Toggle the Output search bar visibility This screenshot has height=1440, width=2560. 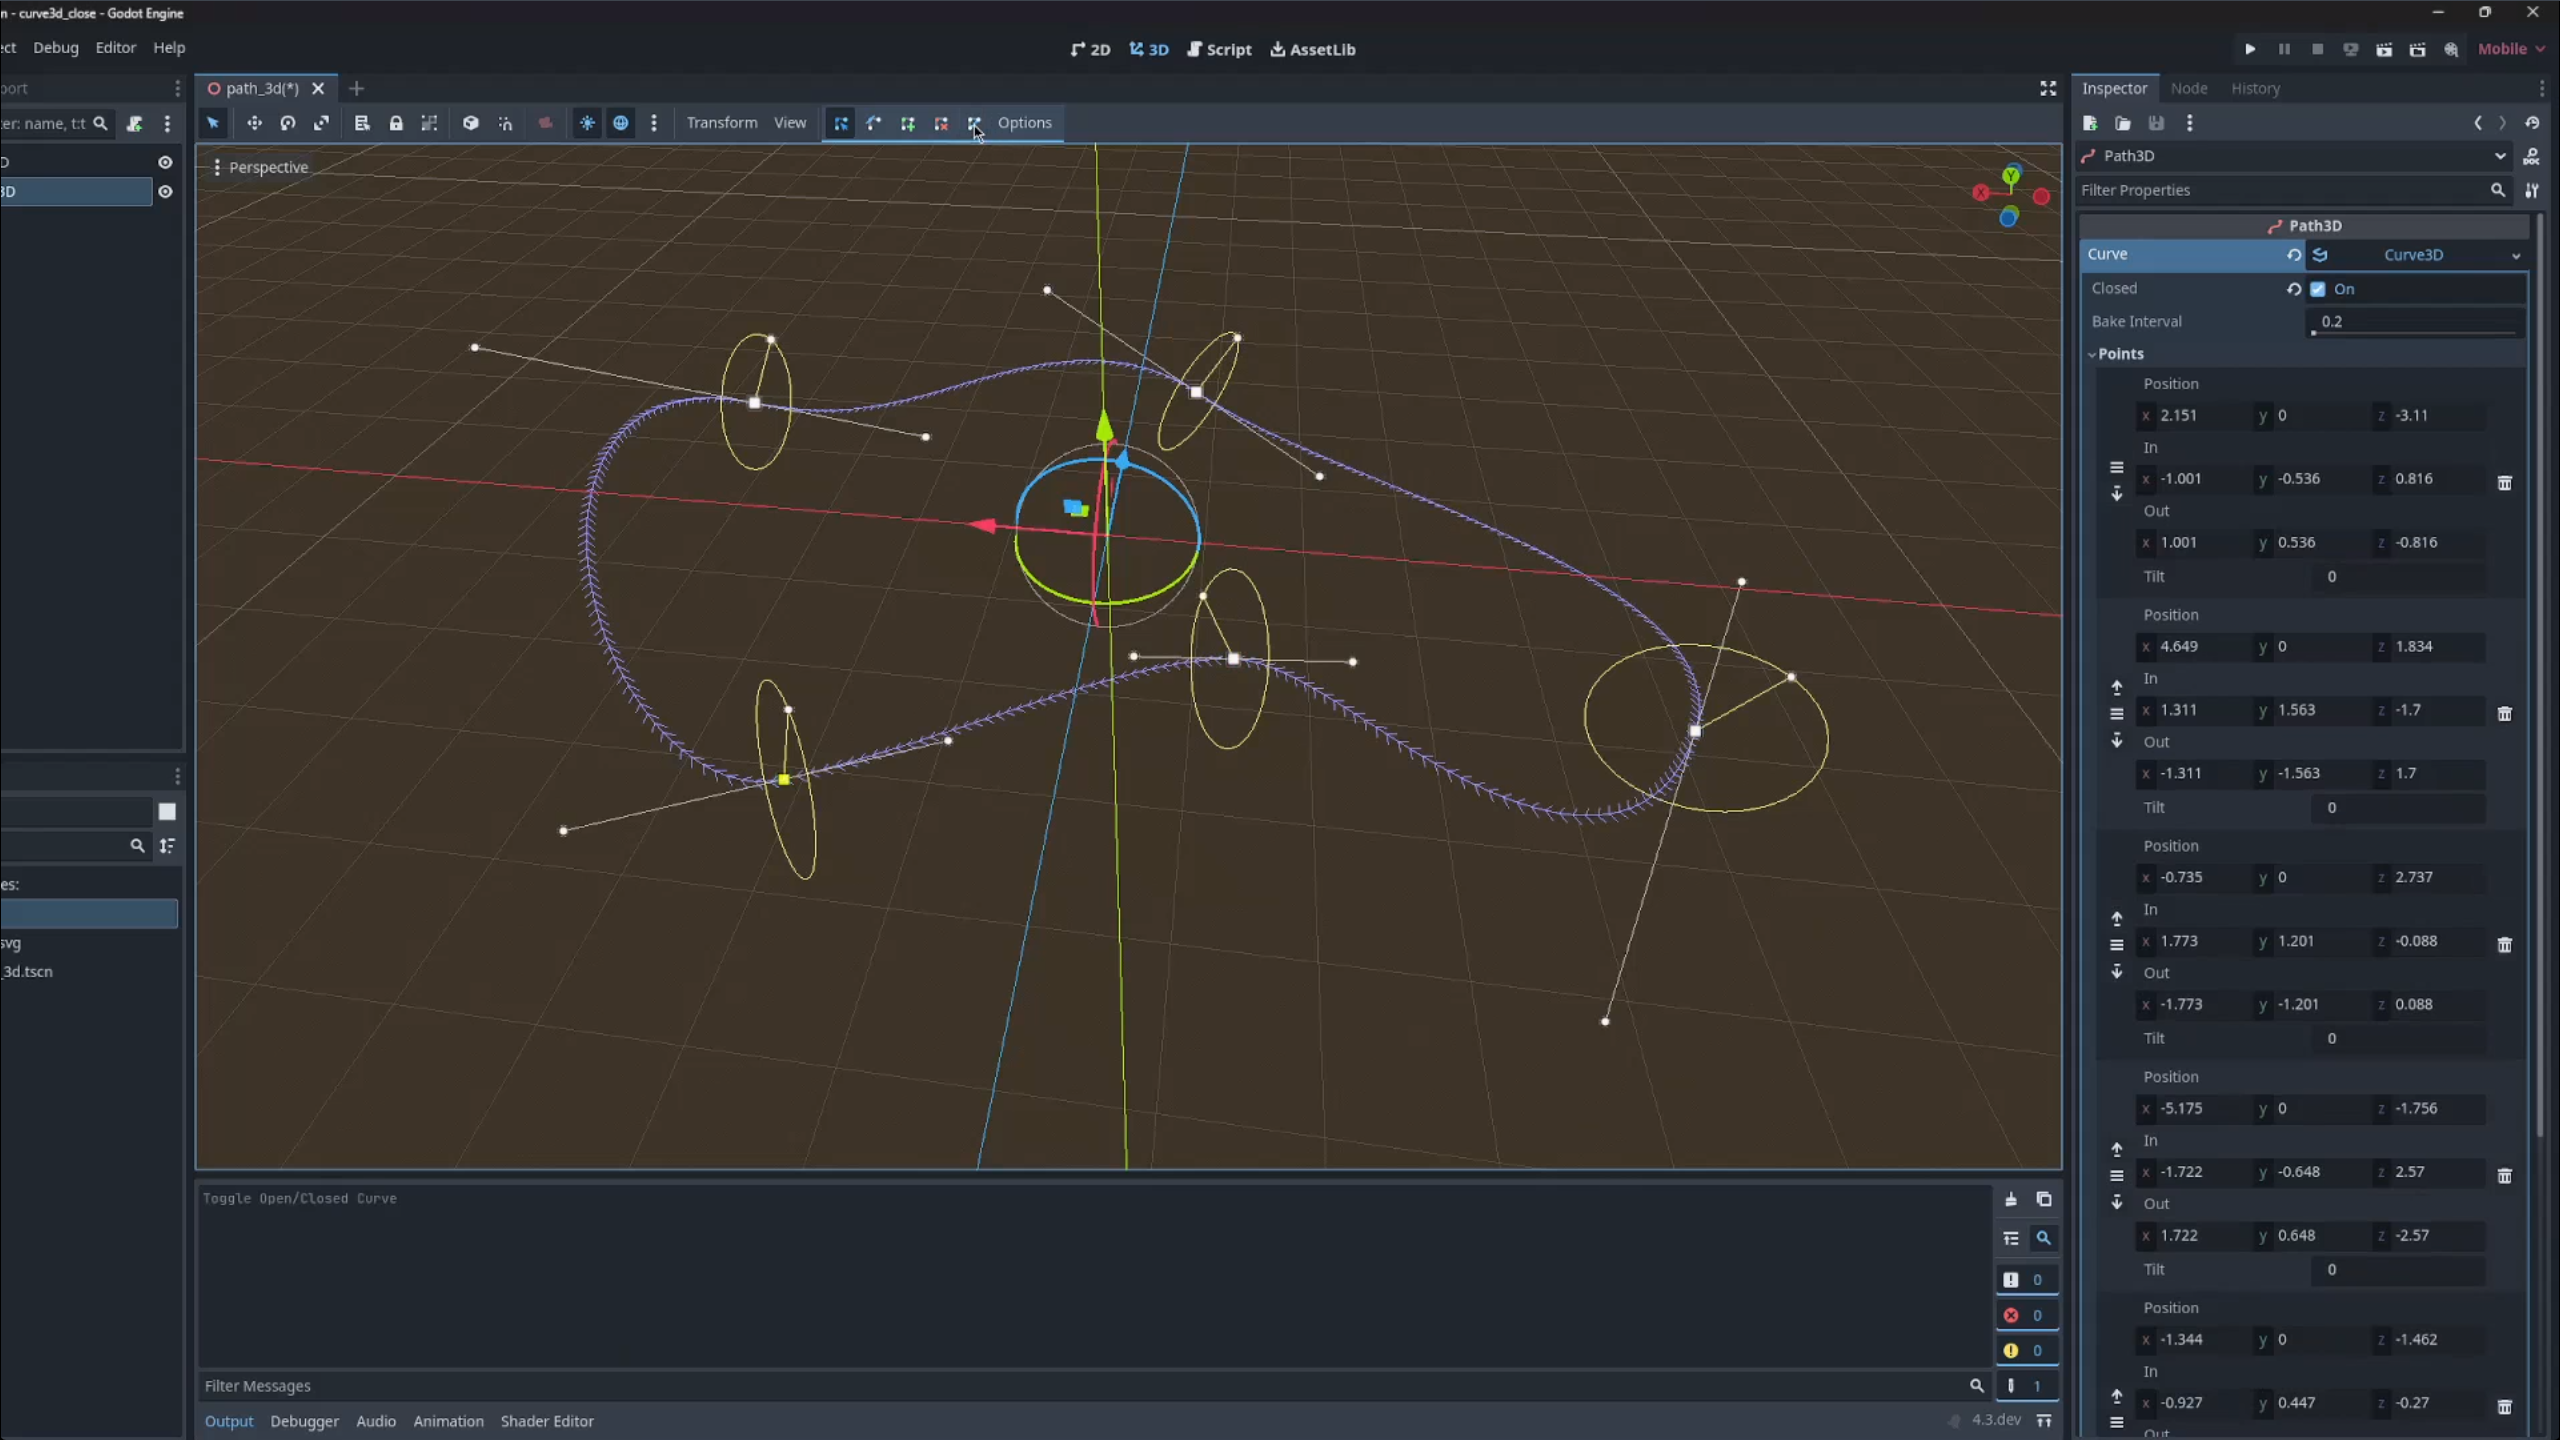2044,1238
